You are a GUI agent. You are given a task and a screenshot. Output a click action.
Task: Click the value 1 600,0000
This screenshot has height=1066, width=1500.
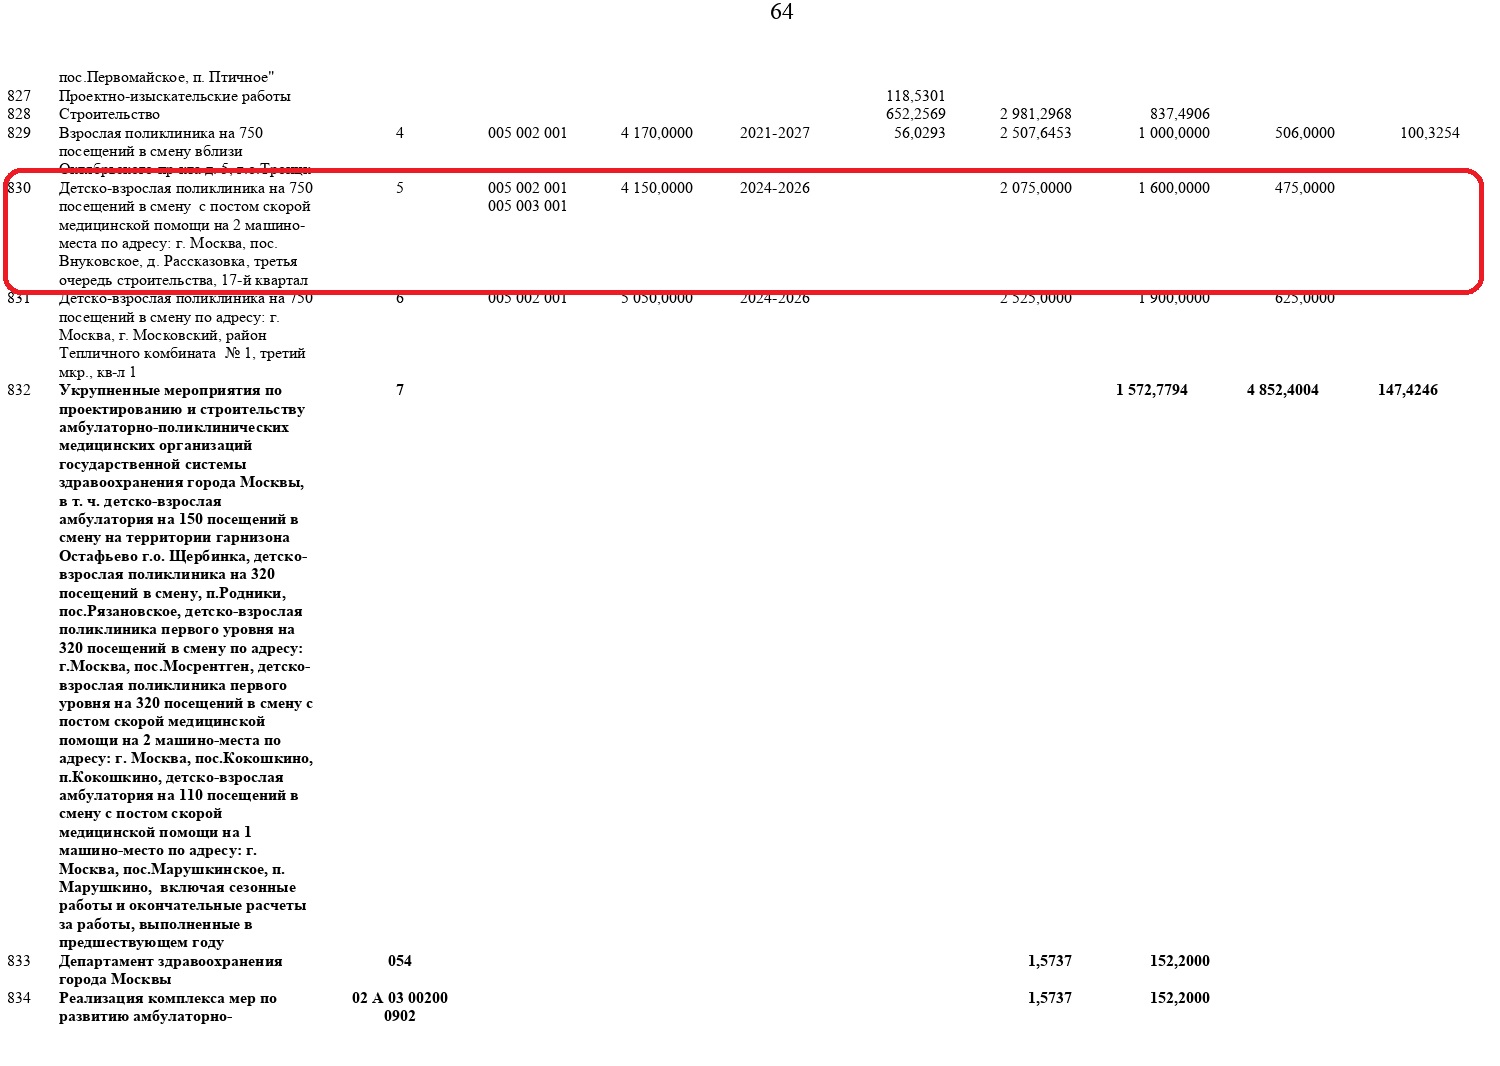click(1173, 188)
